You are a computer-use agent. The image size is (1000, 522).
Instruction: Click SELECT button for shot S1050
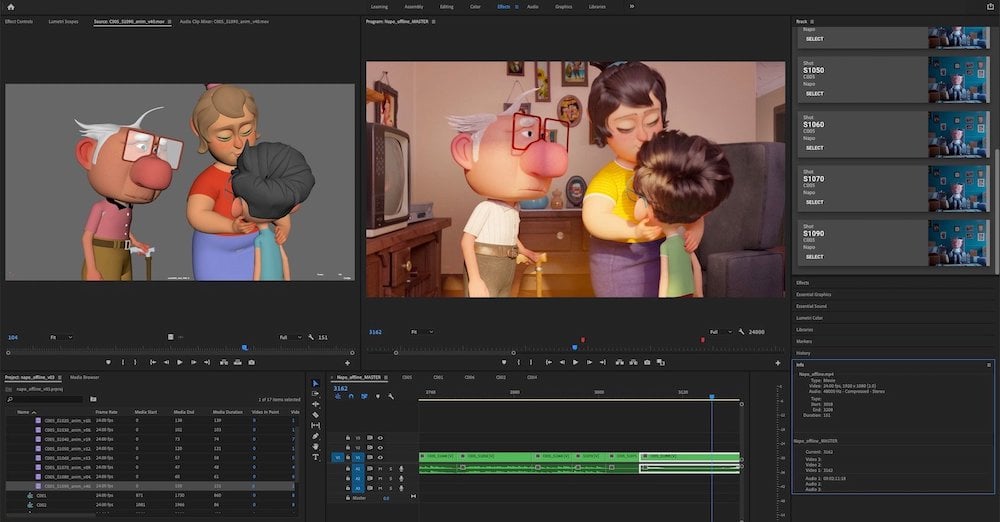pos(814,94)
